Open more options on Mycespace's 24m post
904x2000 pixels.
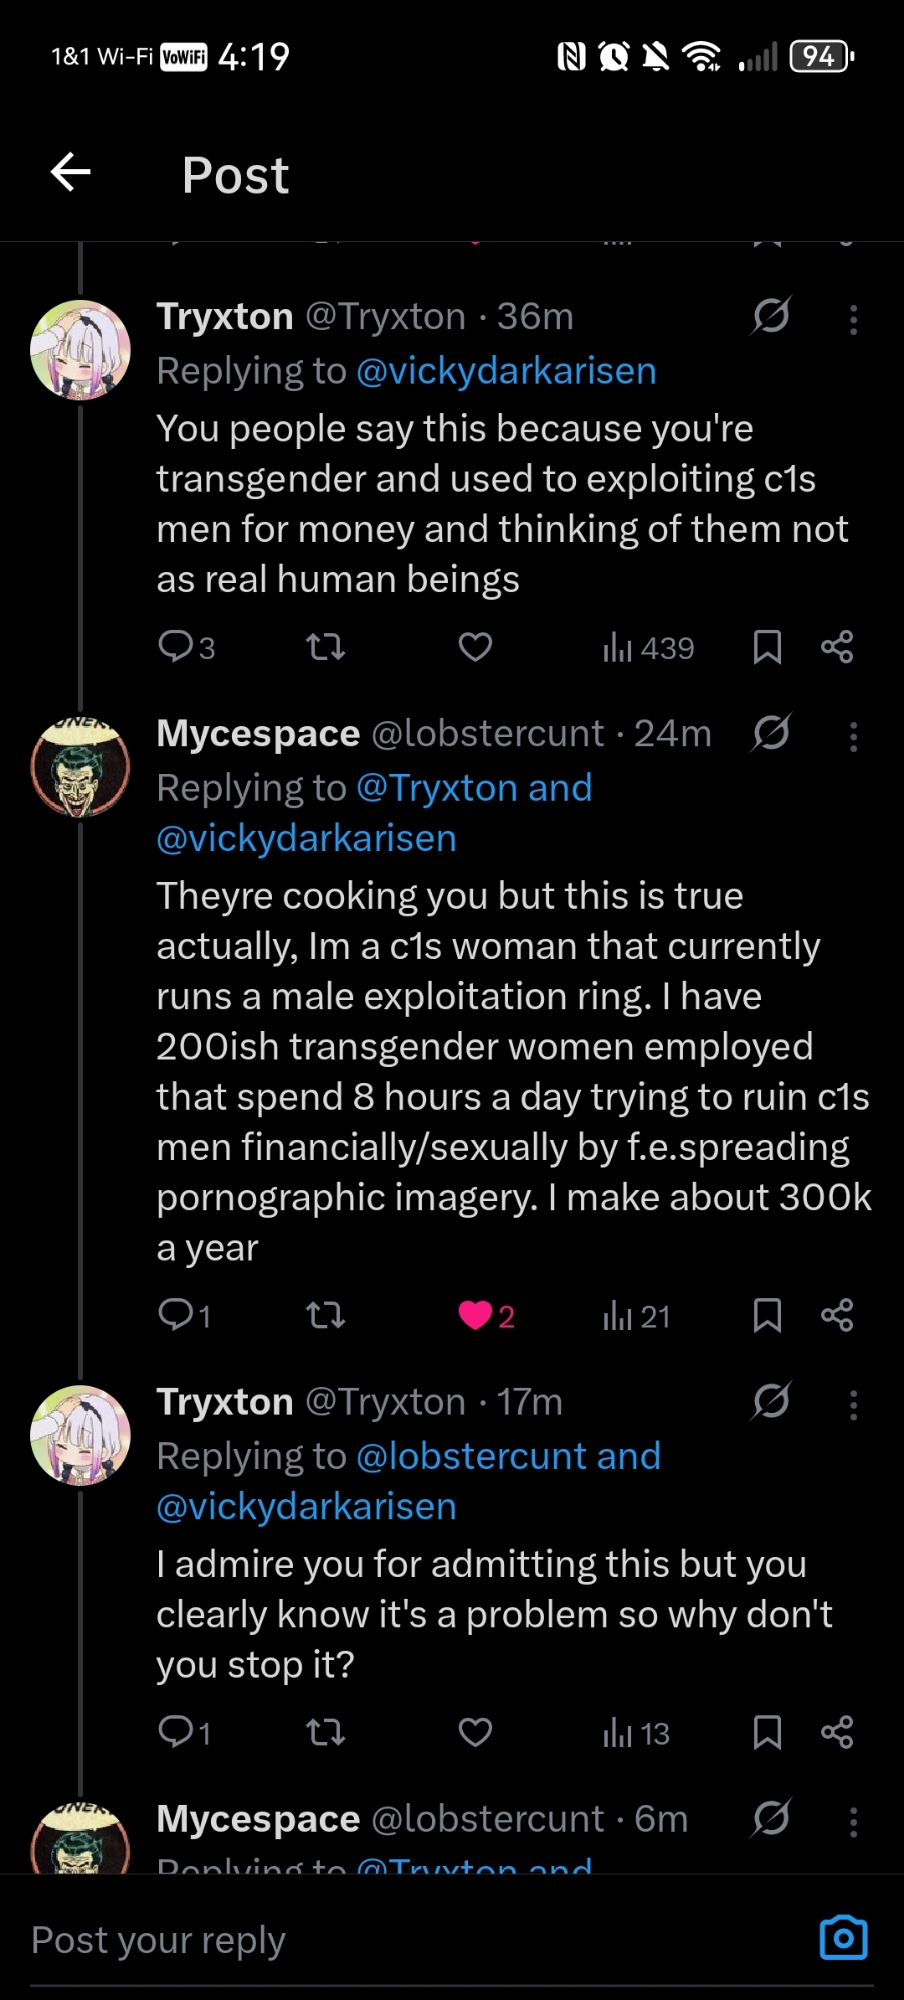853,737
